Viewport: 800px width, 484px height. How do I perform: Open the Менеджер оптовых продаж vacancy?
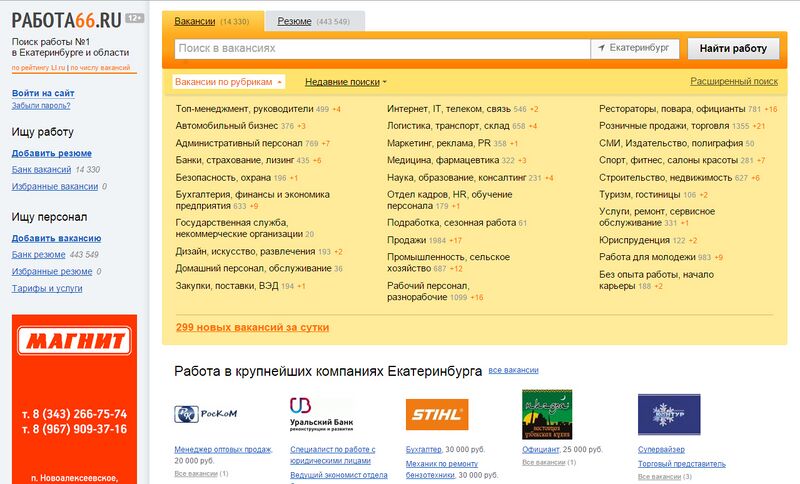click(x=223, y=449)
